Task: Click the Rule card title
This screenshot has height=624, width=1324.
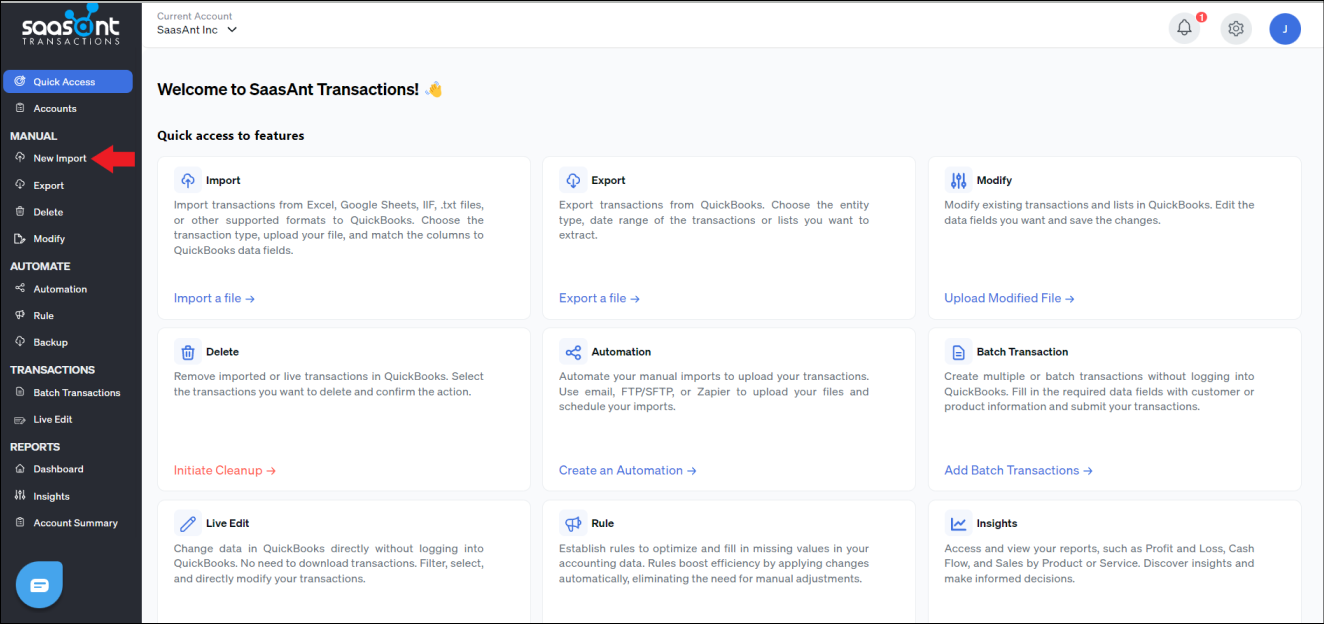Action: click(603, 523)
